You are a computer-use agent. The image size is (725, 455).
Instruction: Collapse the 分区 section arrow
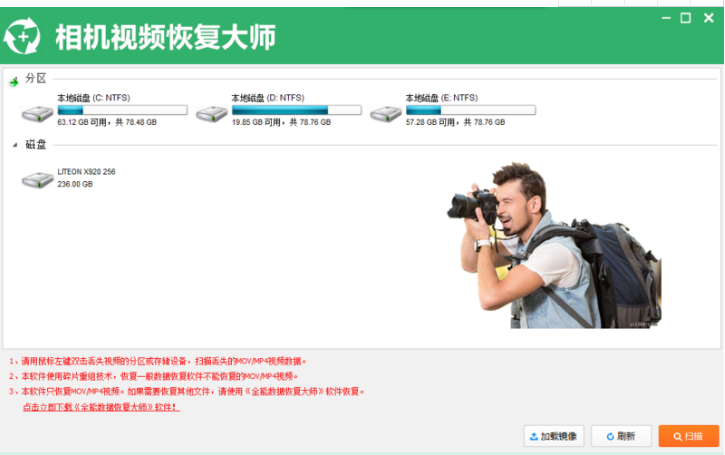[14, 80]
